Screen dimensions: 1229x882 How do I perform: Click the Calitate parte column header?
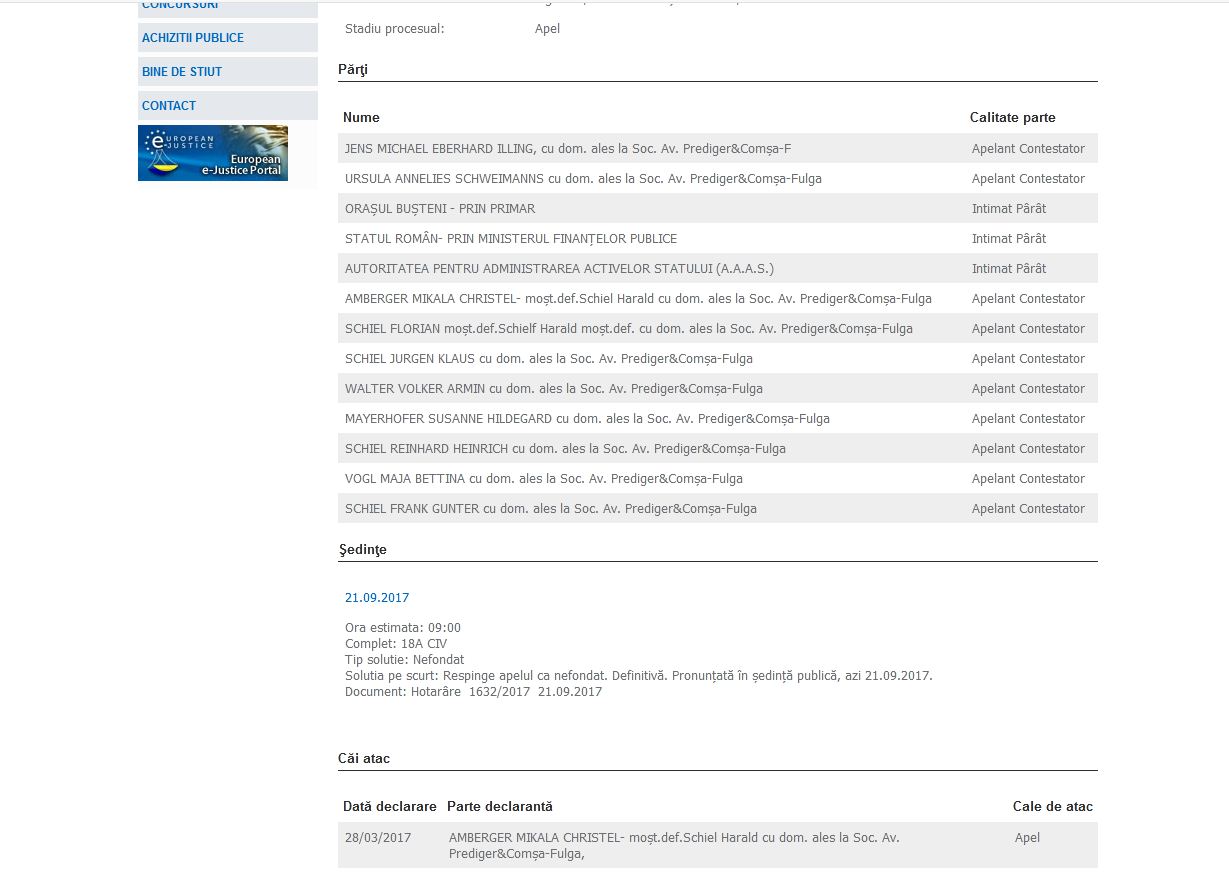point(1012,118)
